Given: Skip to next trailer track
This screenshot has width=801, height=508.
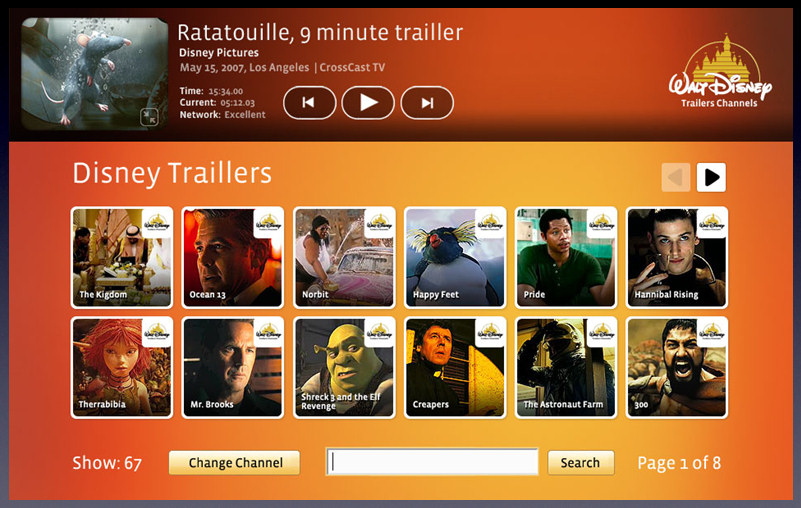Looking at the screenshot, I should click(x=427, y=103).
